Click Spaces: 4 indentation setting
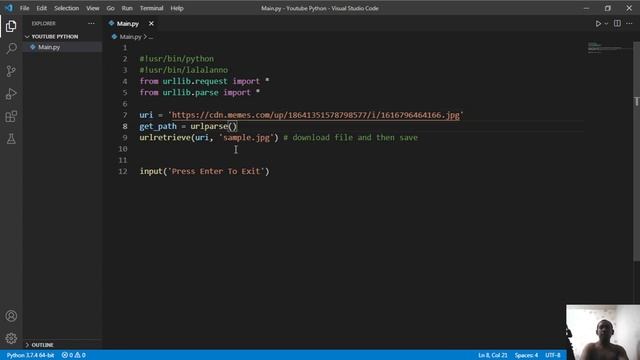This screenshot has width=640, height=360. click(526, 355)
